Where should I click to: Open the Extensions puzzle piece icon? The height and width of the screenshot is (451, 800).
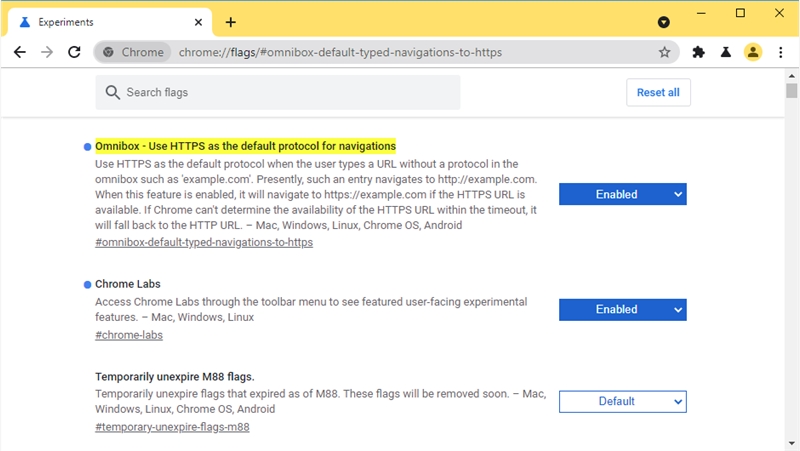(699, 52)
